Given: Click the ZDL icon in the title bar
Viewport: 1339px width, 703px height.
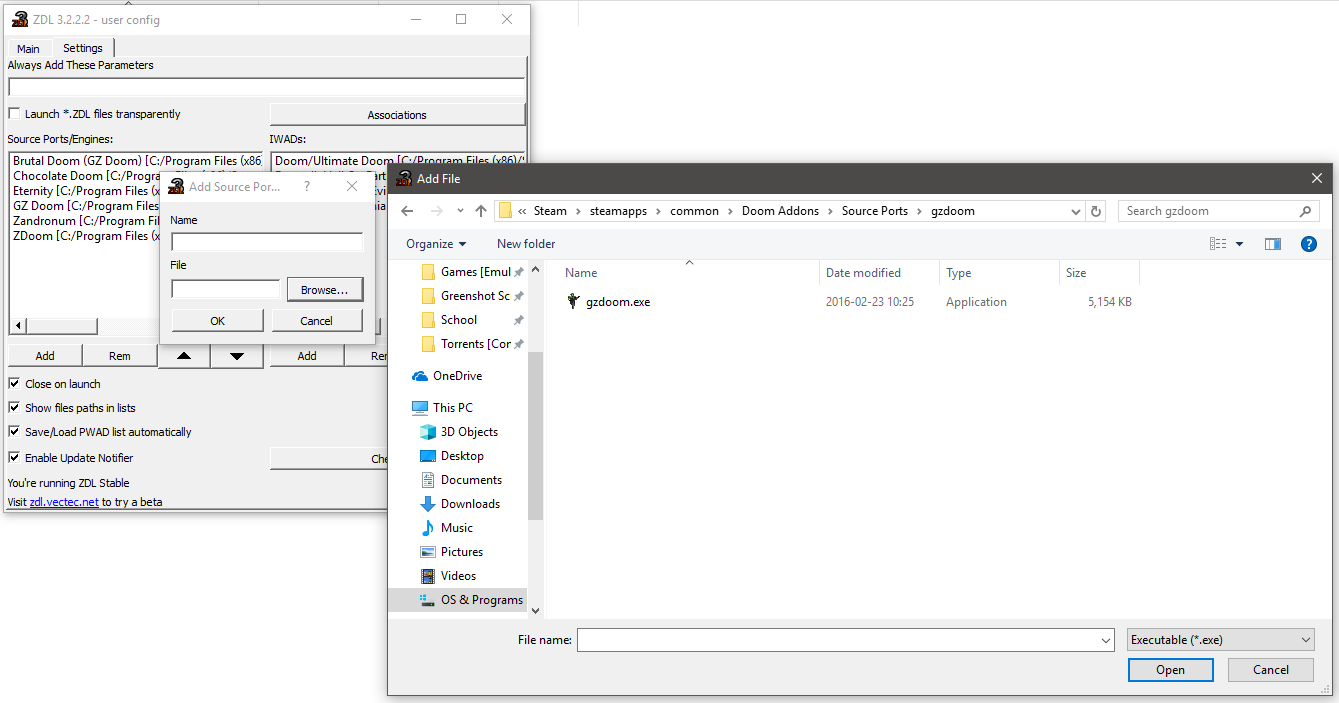Looking at the screenshot, I should pyautogui.click(x=19, y=19).
